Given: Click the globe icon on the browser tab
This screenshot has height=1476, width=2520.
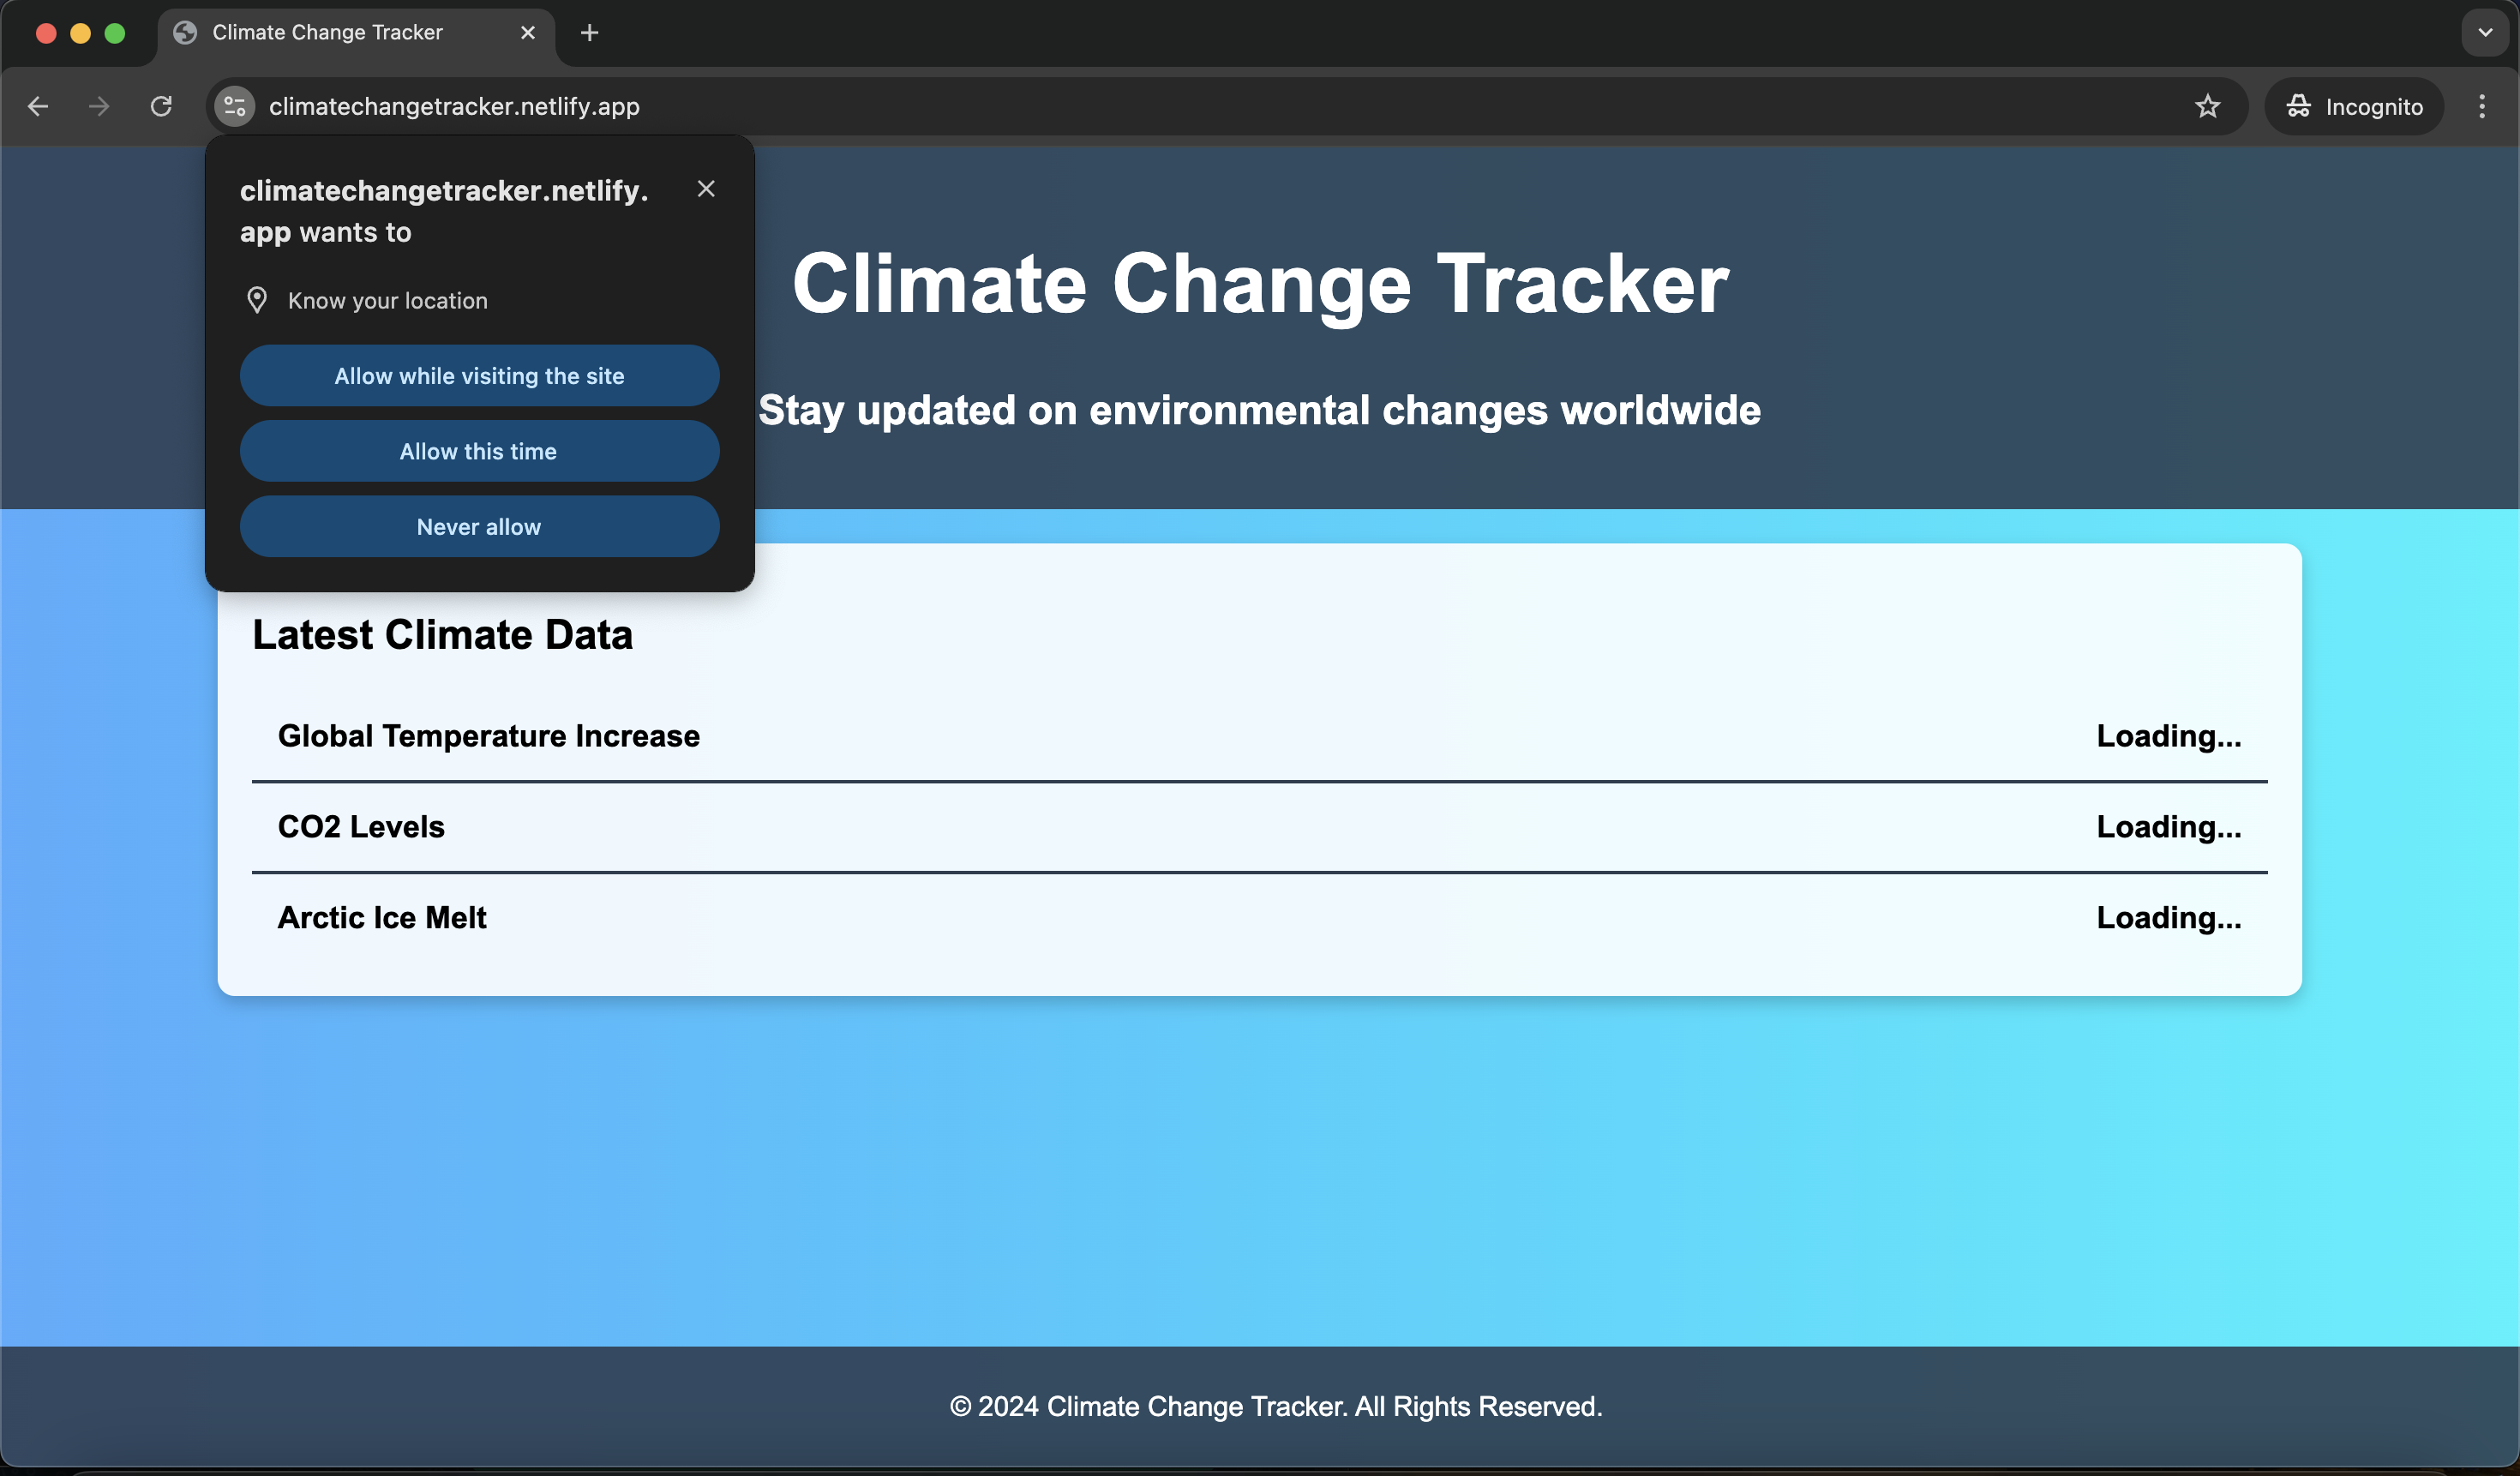Looking at the screenshot, I should 184,32.
